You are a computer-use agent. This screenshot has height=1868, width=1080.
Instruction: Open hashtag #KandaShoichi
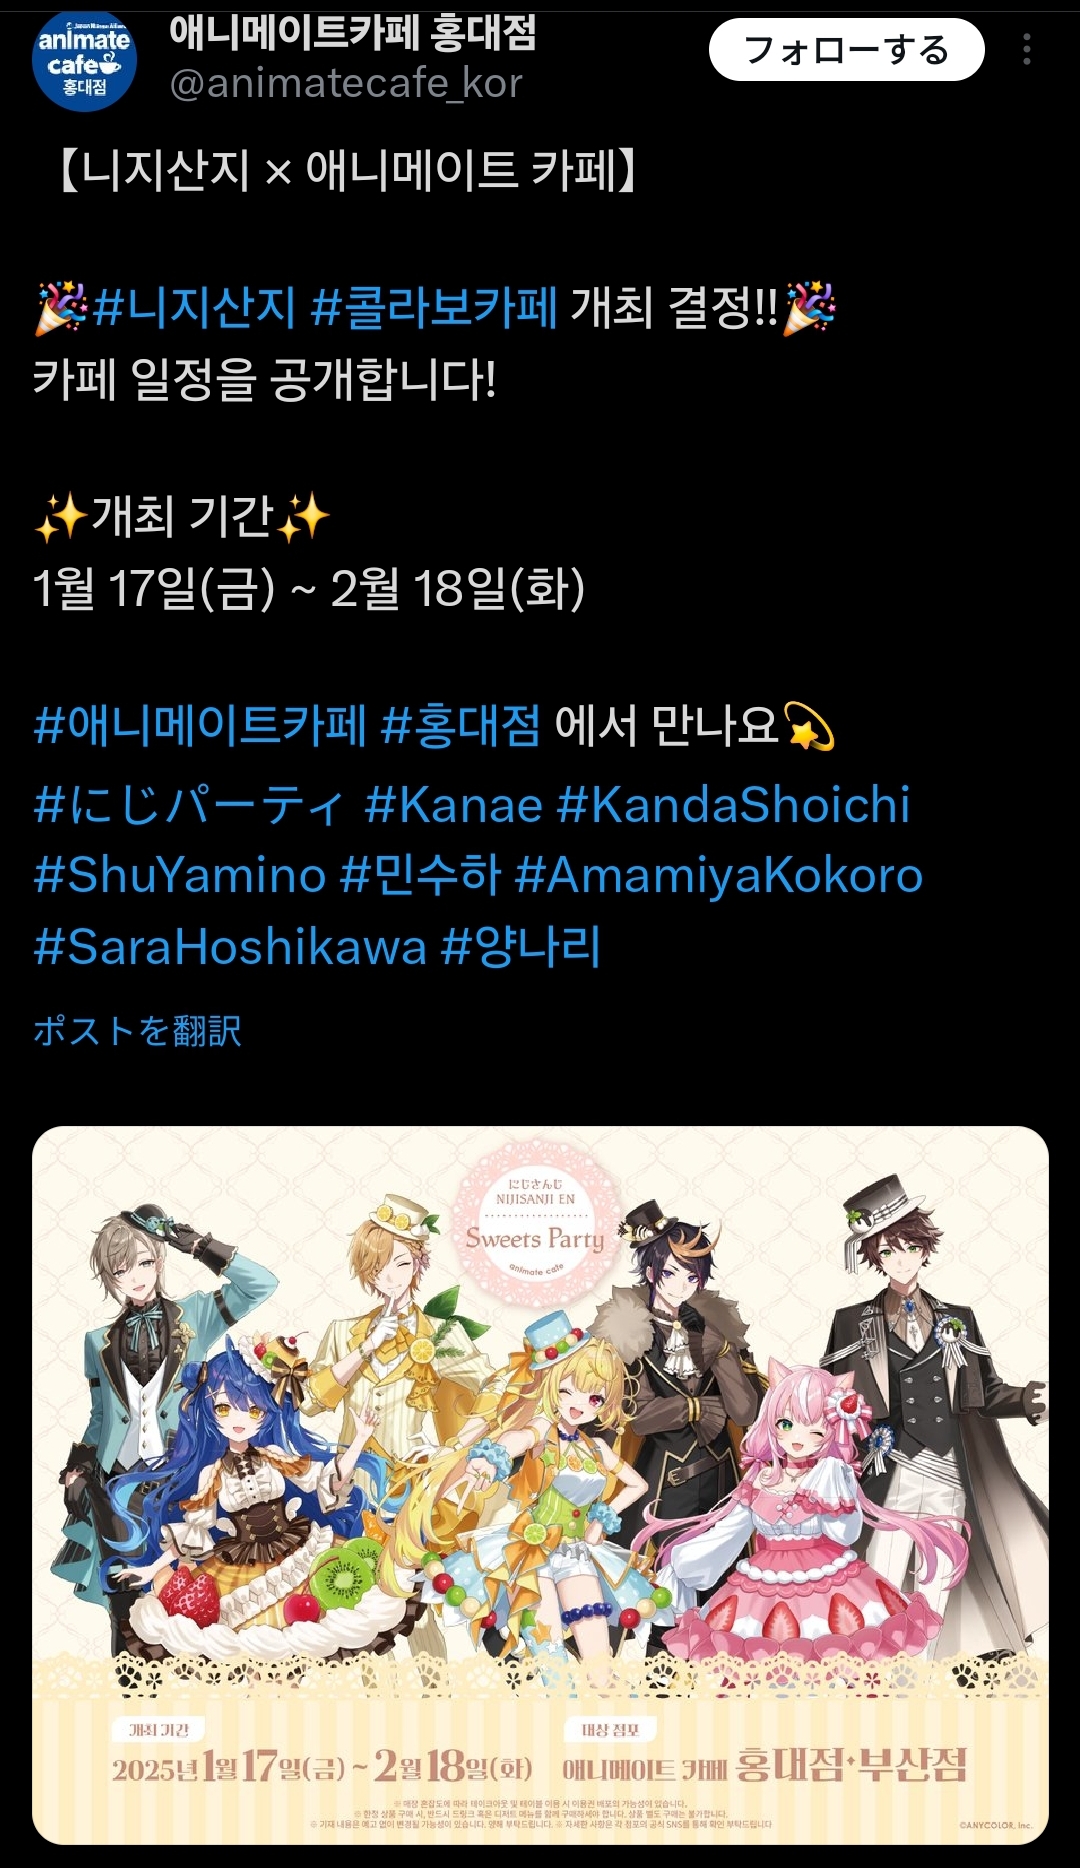click(733, 805)
